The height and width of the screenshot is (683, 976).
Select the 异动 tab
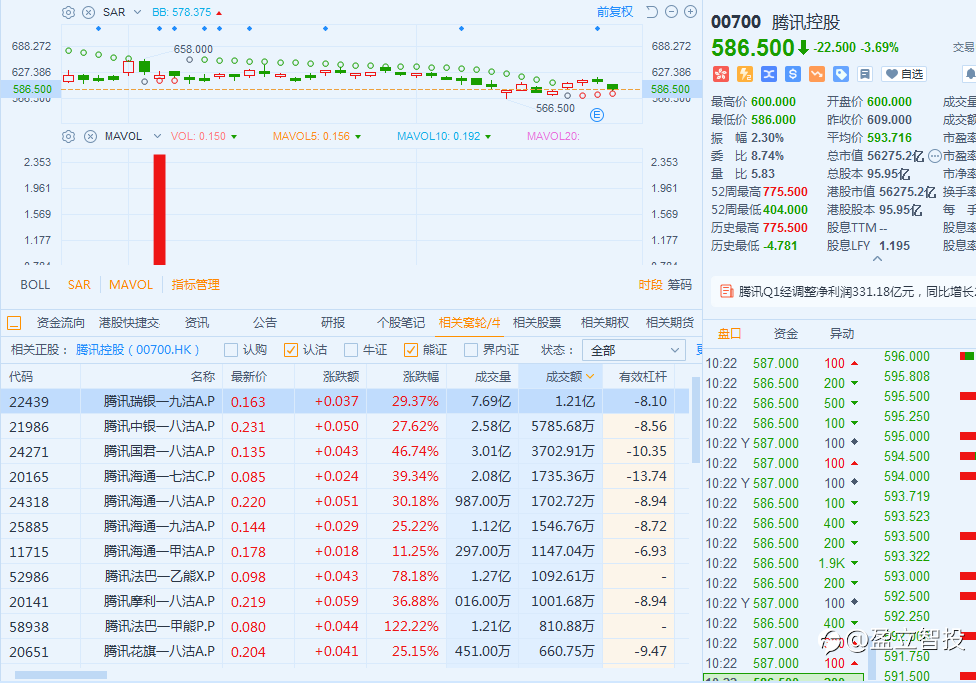tap(842, 334)
